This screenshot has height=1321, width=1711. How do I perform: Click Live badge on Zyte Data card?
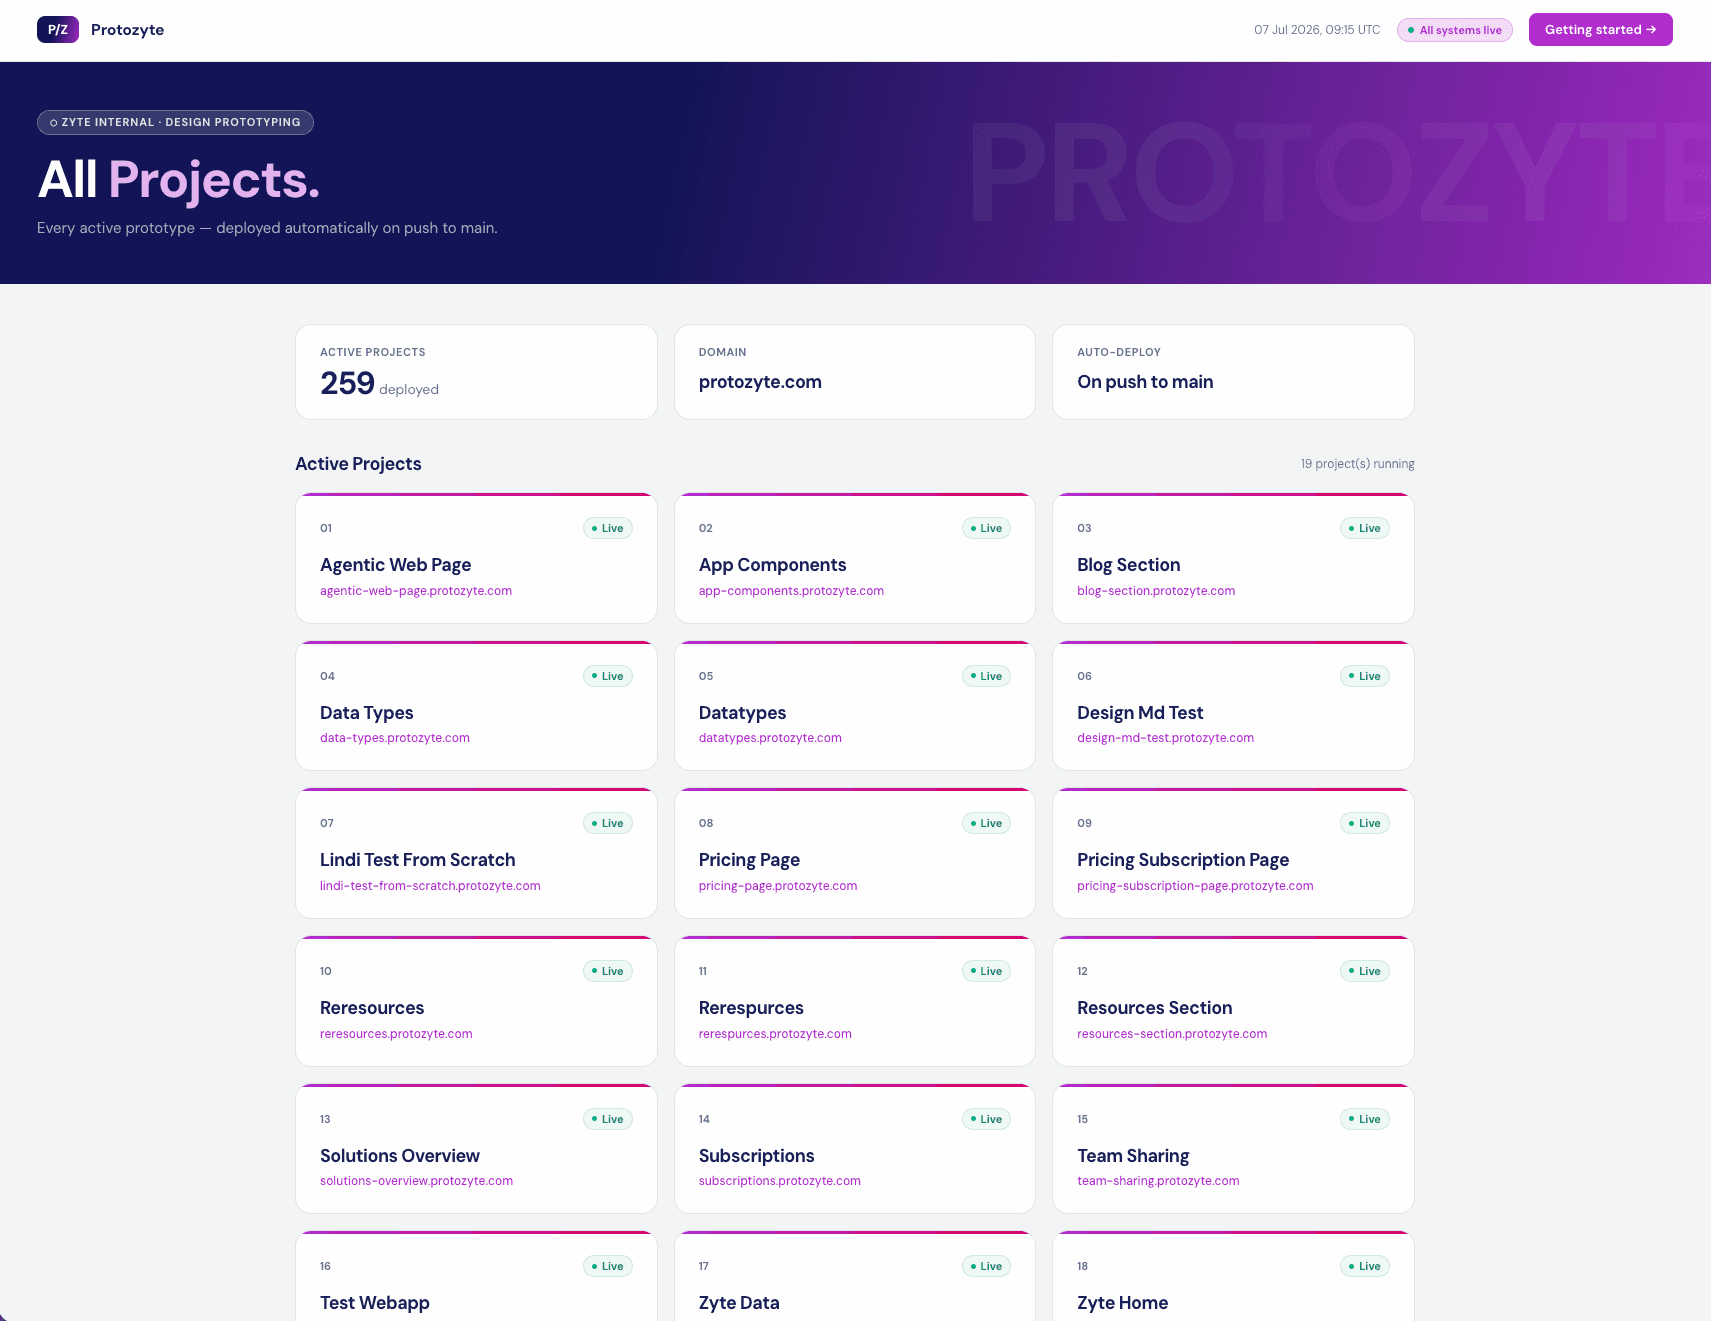pos(986,1266)
